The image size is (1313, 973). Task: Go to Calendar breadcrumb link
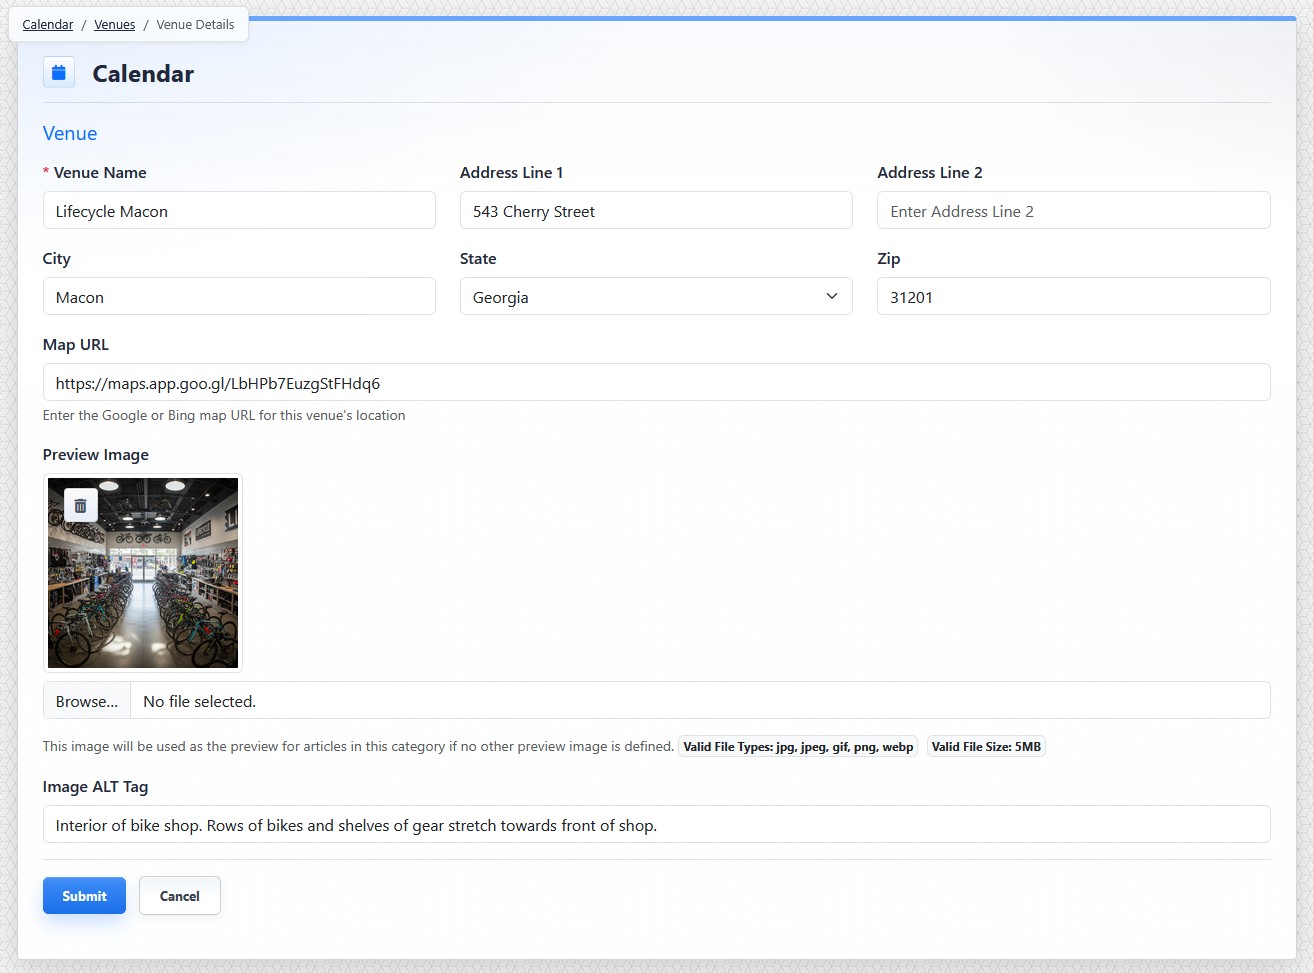48,24
